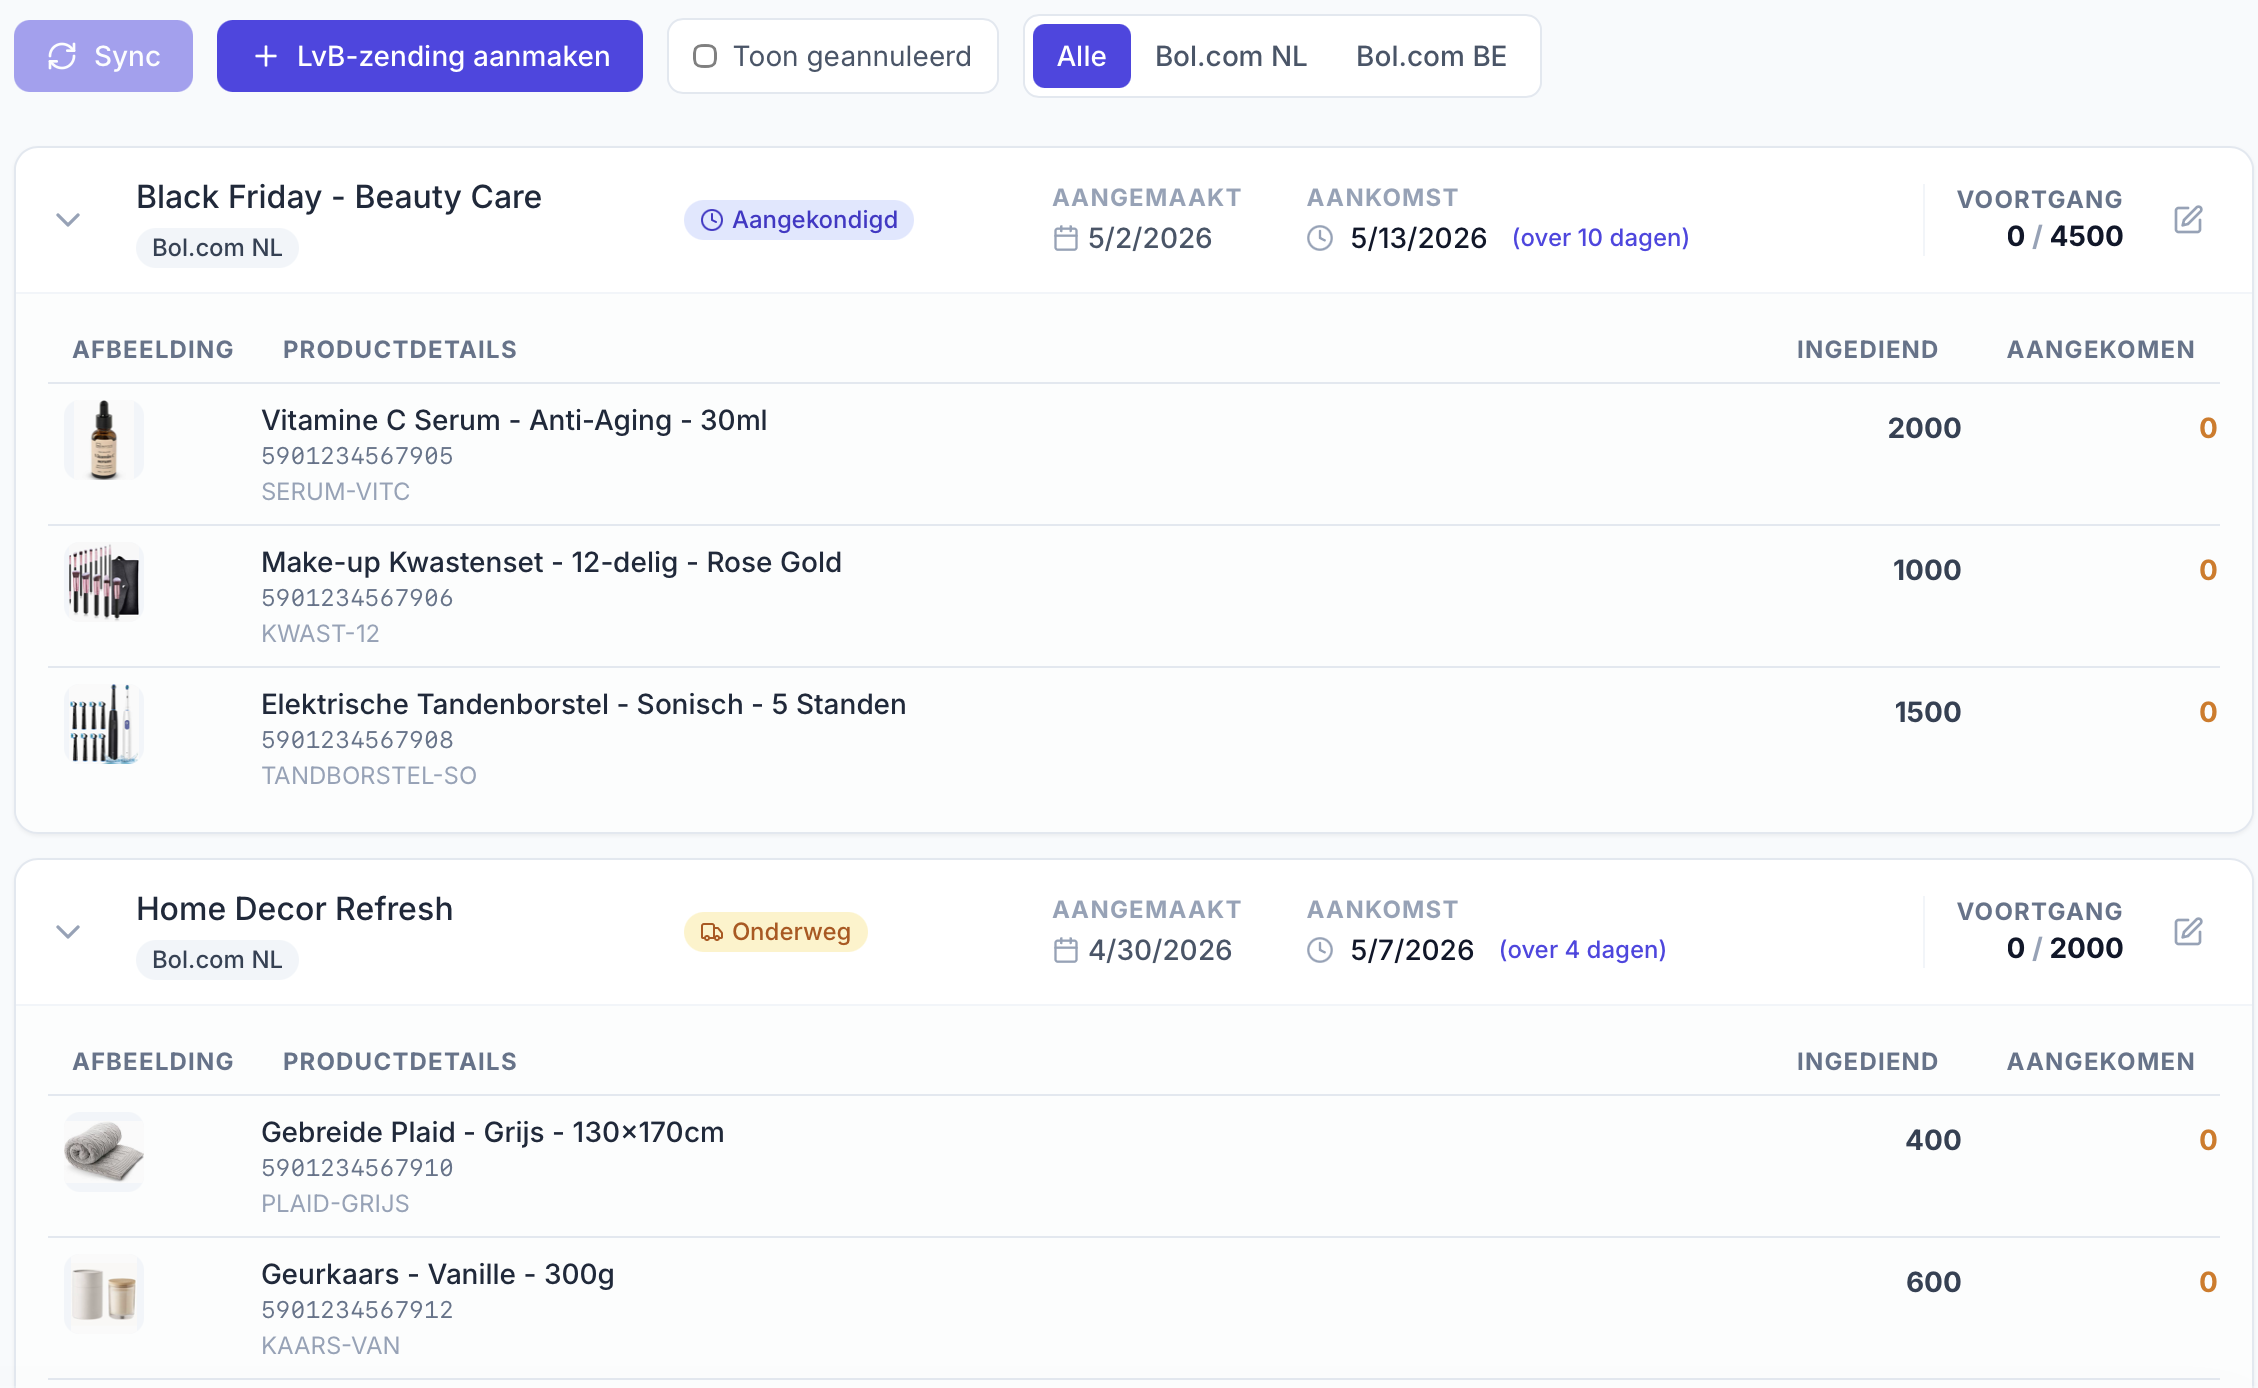Collapse the Home Decor Refresh shipment
Image resolution: width=2258 pixels, height=1388 pixels.
coord(68,932)
